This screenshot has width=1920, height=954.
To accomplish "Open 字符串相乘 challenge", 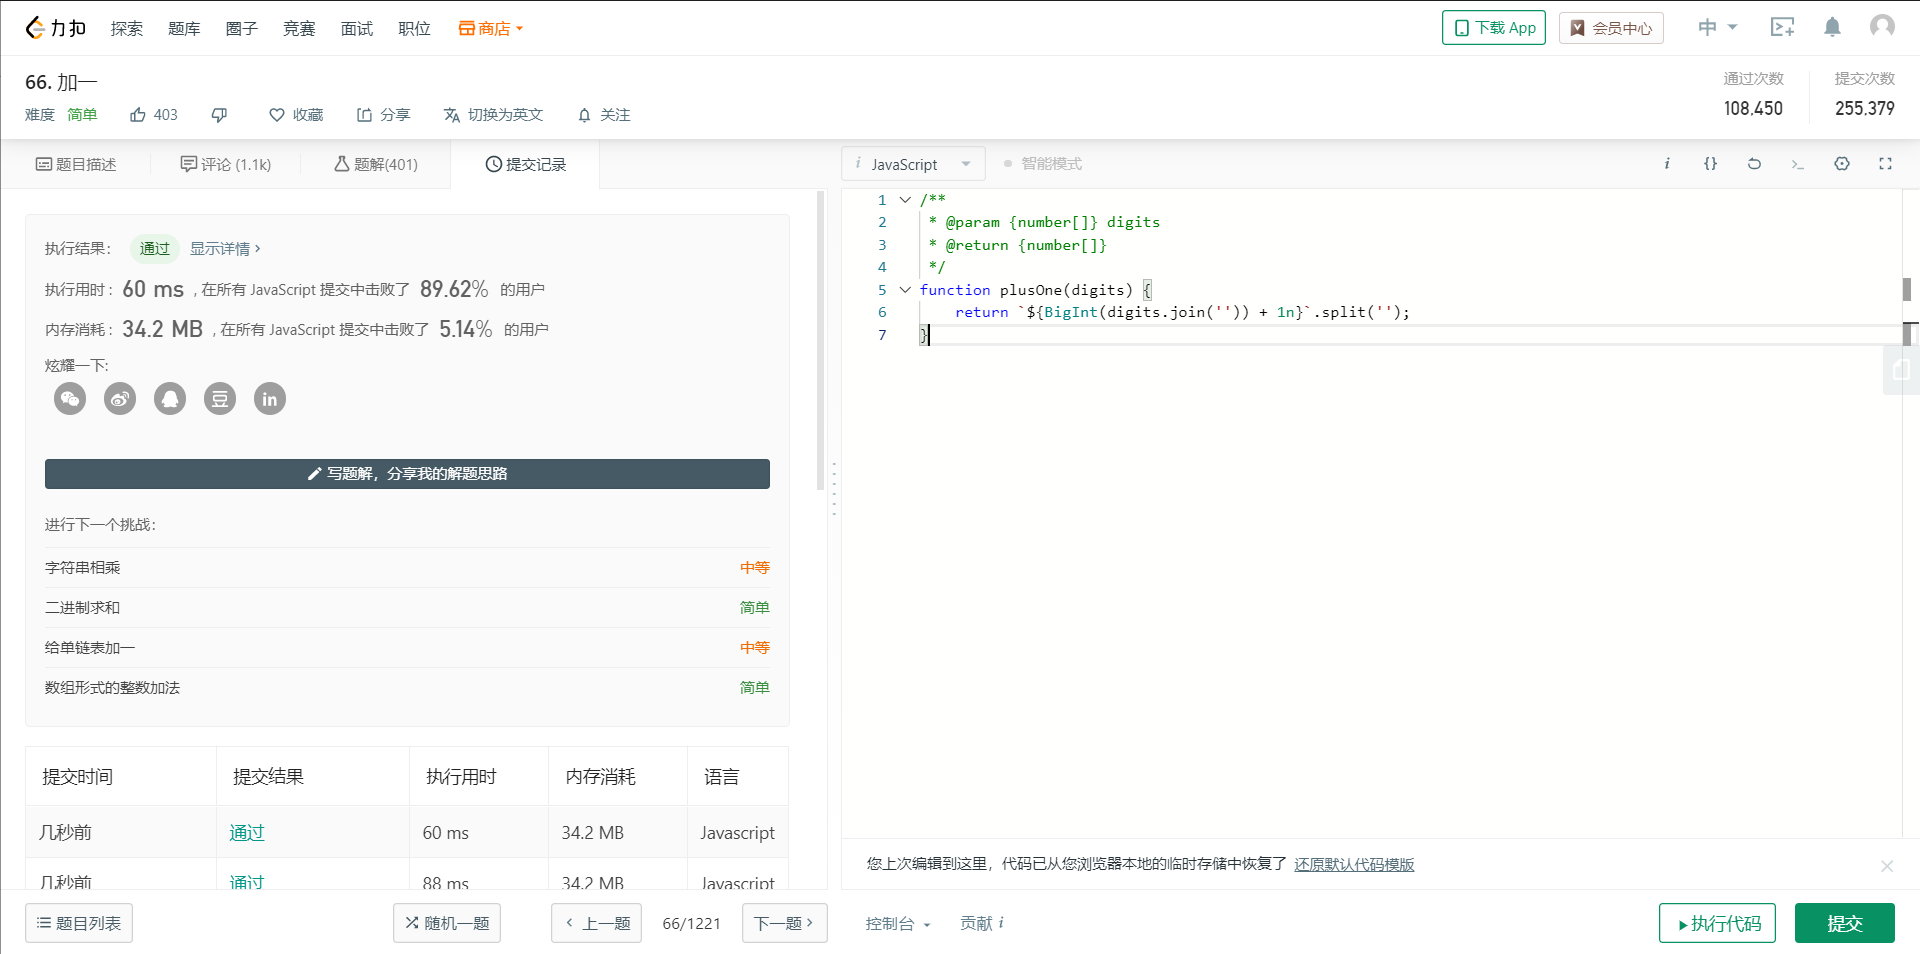I will click(x=83, y=568).
